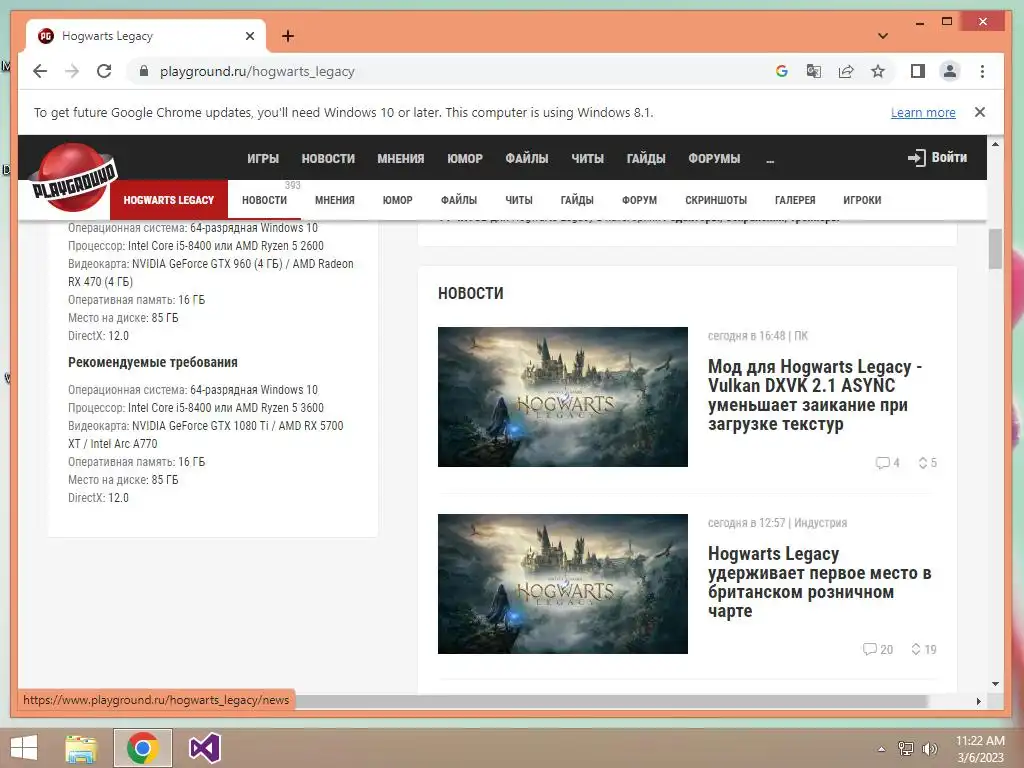Open the ГАЛЕРЕЯ tab
The height and width of the screenshot is (768, 1024).
pyautogui.click(x=795, y=200)
